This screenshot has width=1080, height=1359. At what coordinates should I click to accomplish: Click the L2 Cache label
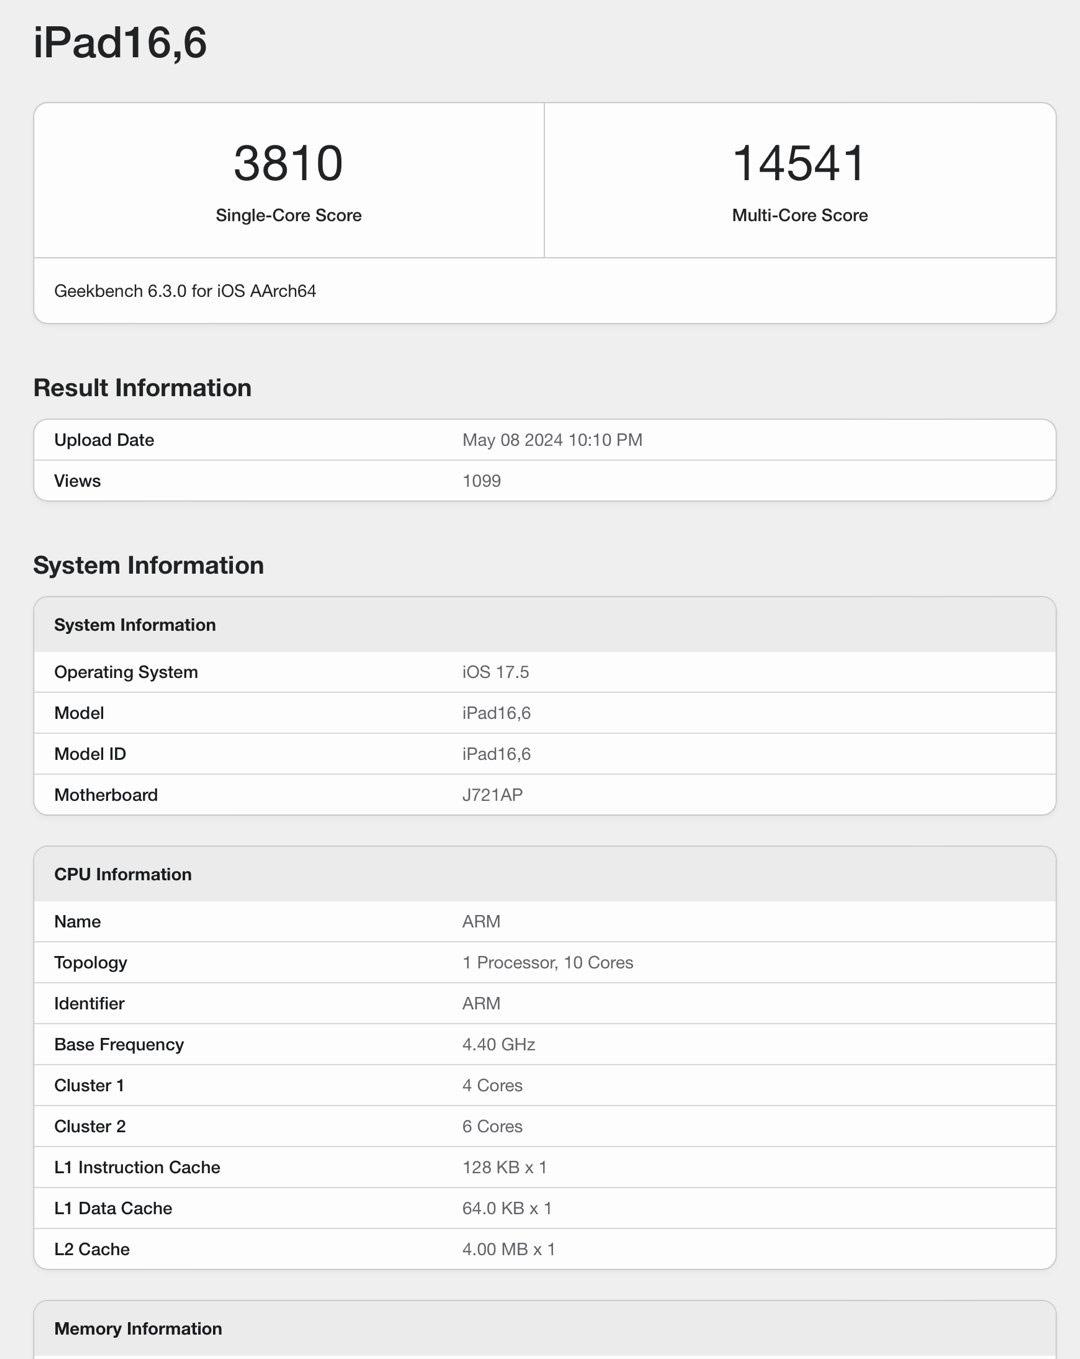(92, 1250)
